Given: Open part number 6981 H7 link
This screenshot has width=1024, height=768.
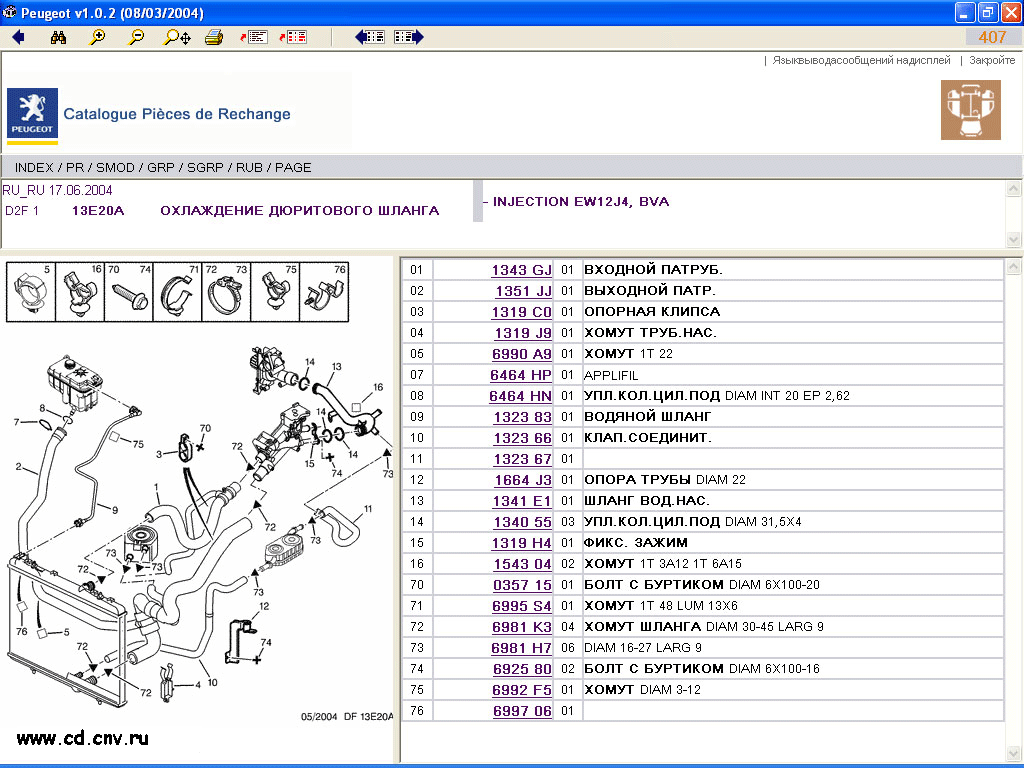Looking at the screenshot, I should pyautogui.click(x=521, y=648).
